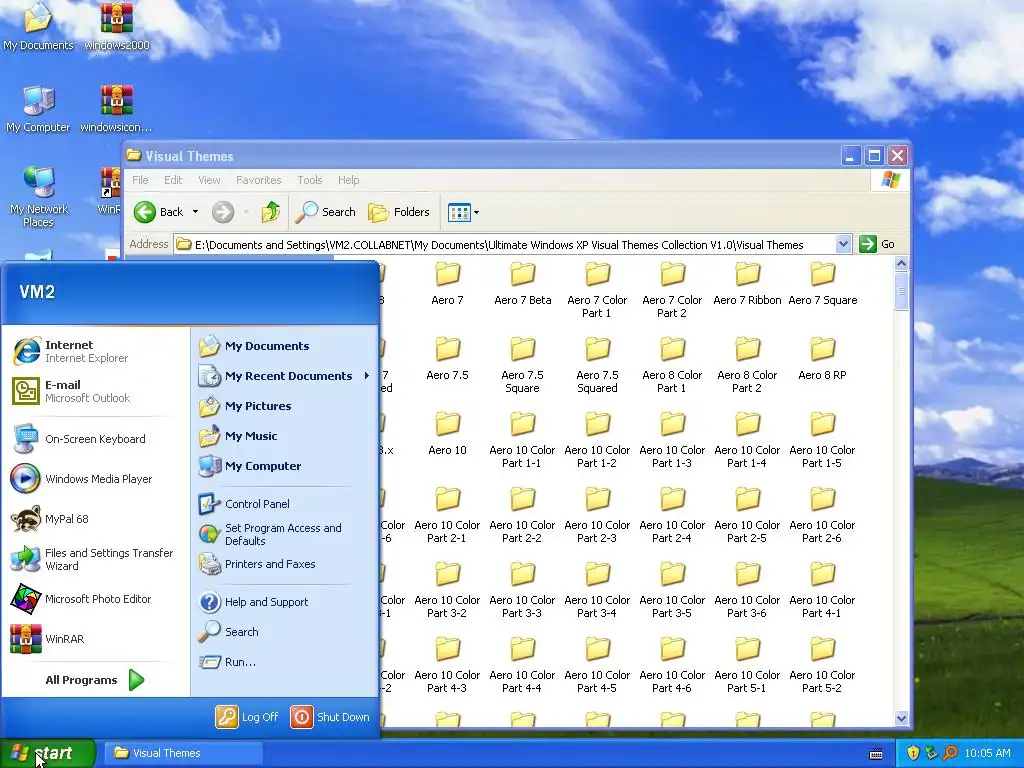Click the Shut Down button

330,716
